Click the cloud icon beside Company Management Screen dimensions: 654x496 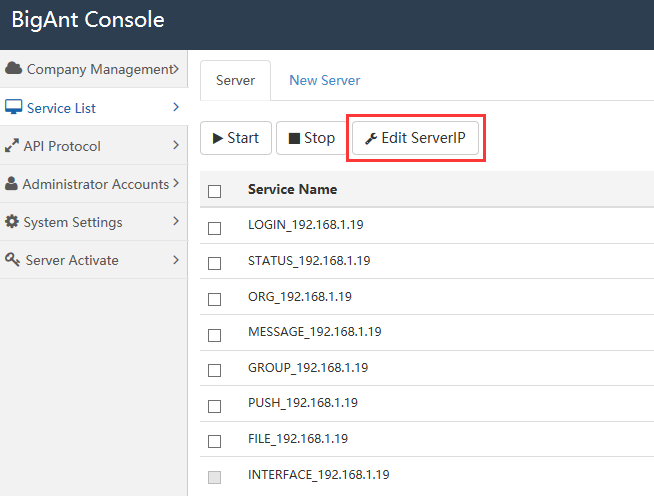click(14, 68)
